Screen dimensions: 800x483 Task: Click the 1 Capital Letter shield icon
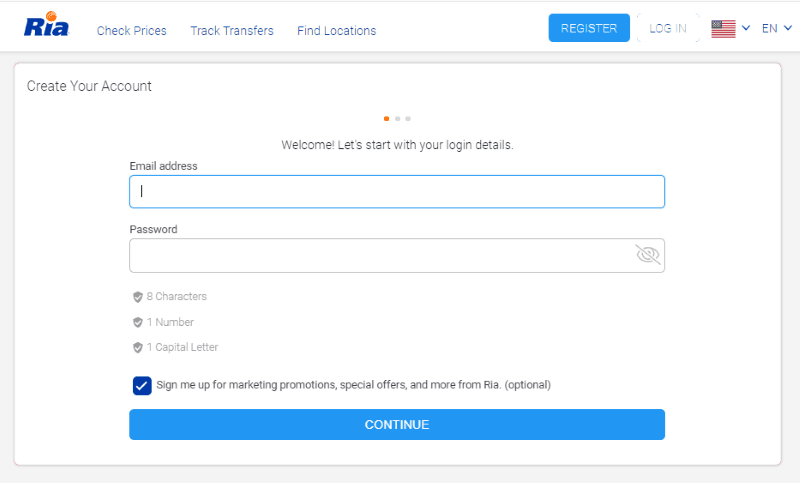(x=138, y=348)
